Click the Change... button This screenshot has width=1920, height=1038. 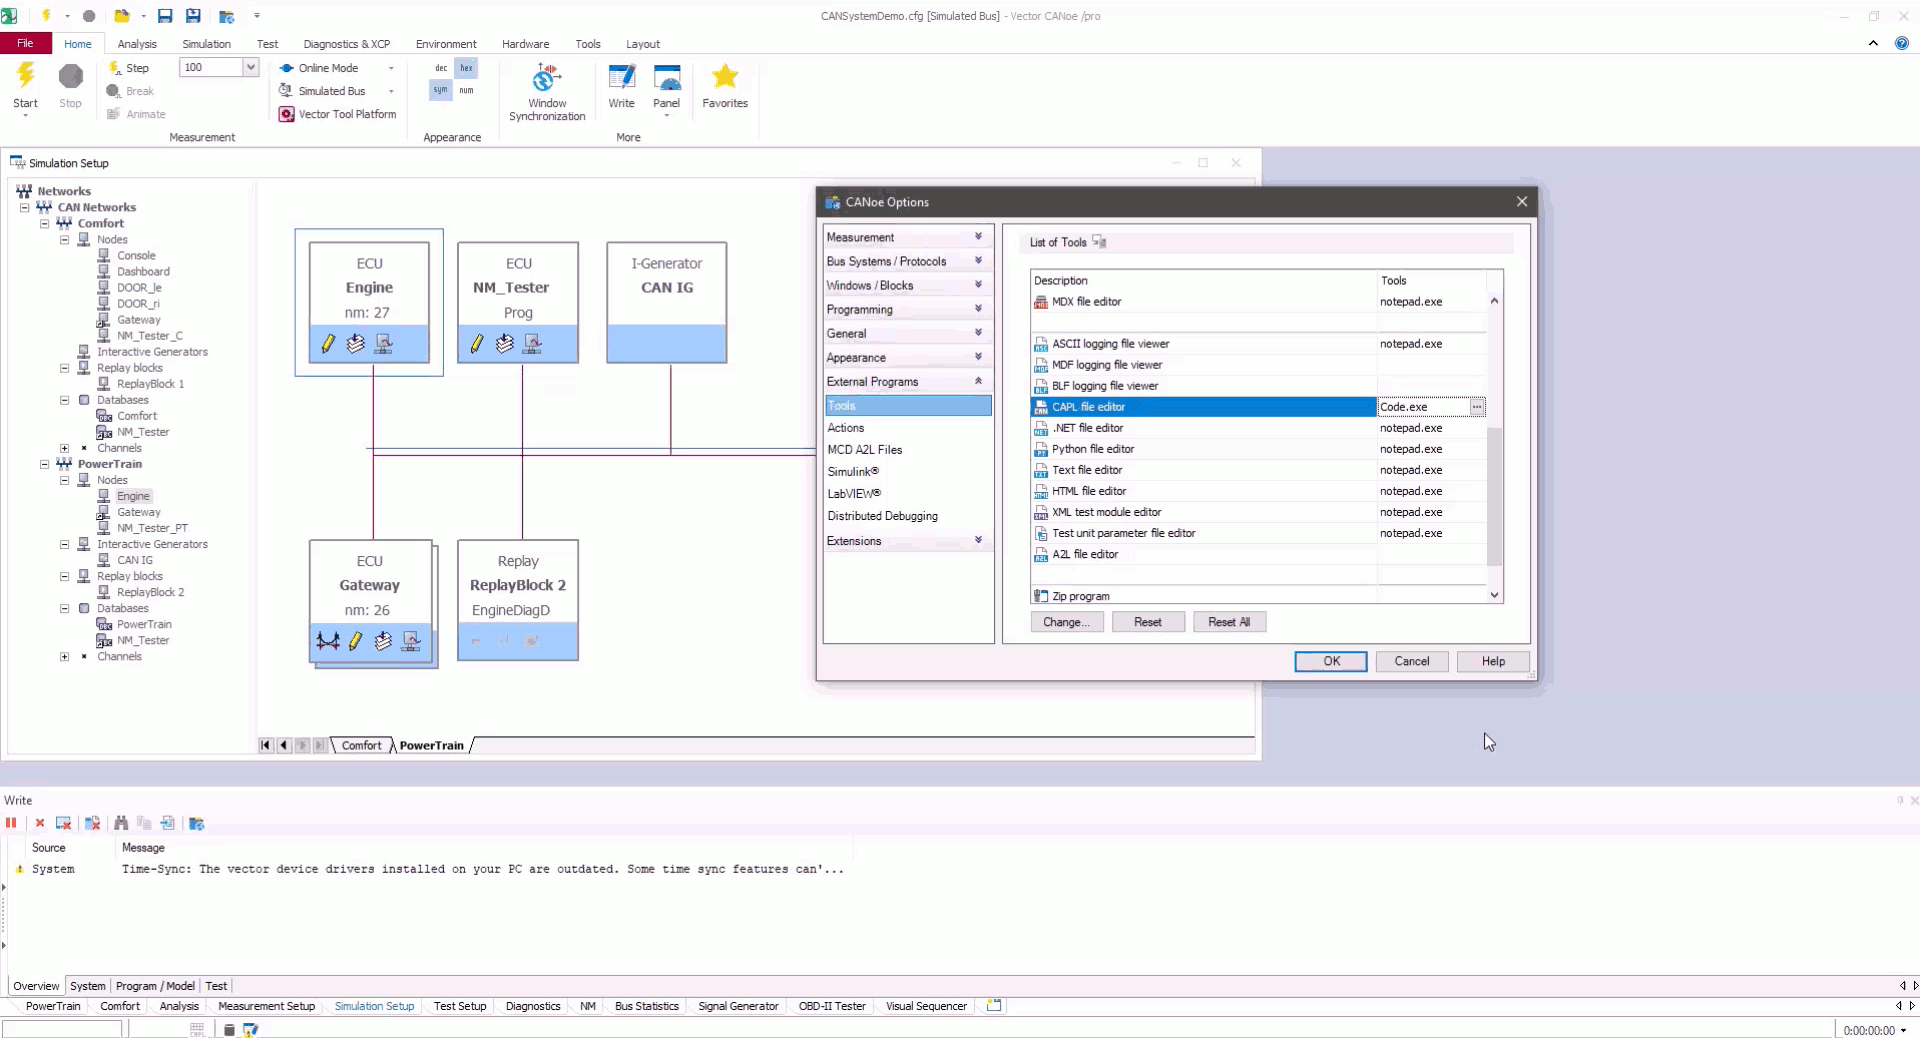click(x=1067, y=622)
